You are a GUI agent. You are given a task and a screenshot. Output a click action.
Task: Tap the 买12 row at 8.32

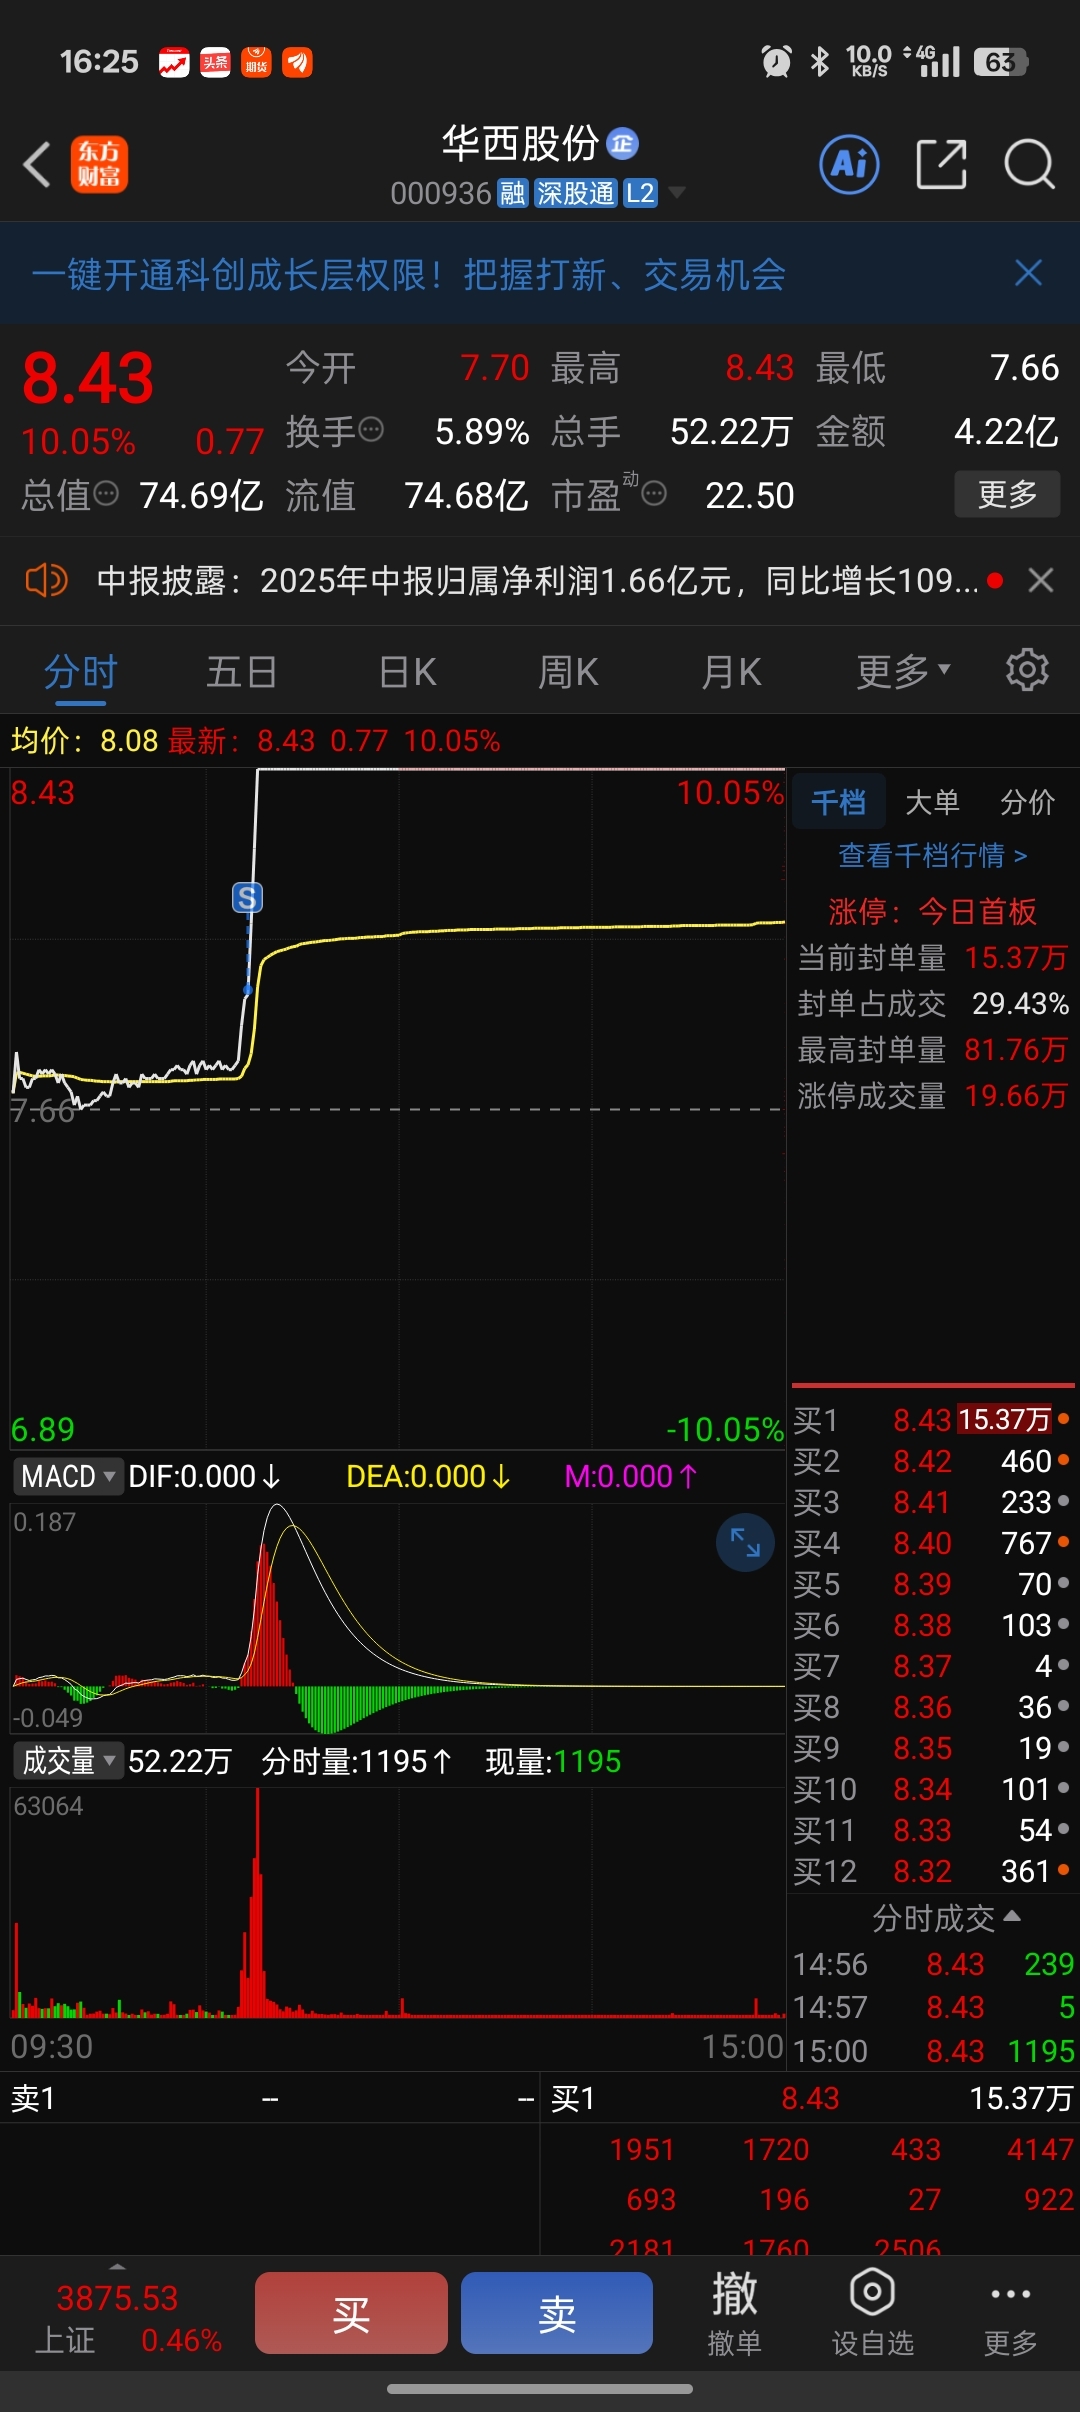(x=932, y=1870)
